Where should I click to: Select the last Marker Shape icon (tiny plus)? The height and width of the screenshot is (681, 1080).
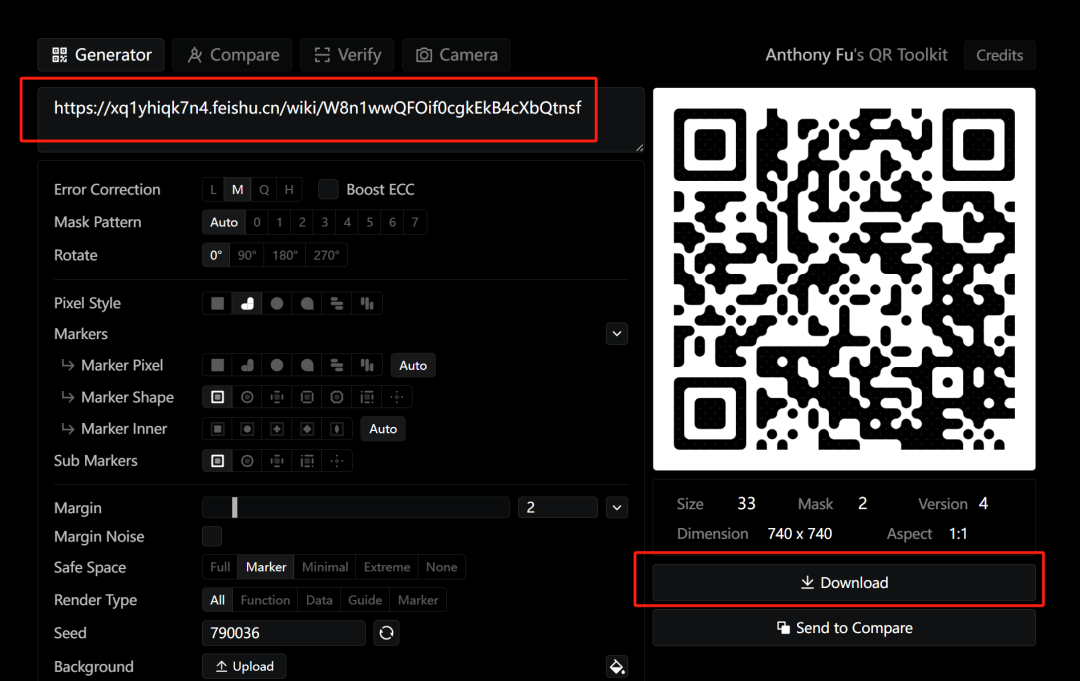pyautogui.click(x=397, y=397)
